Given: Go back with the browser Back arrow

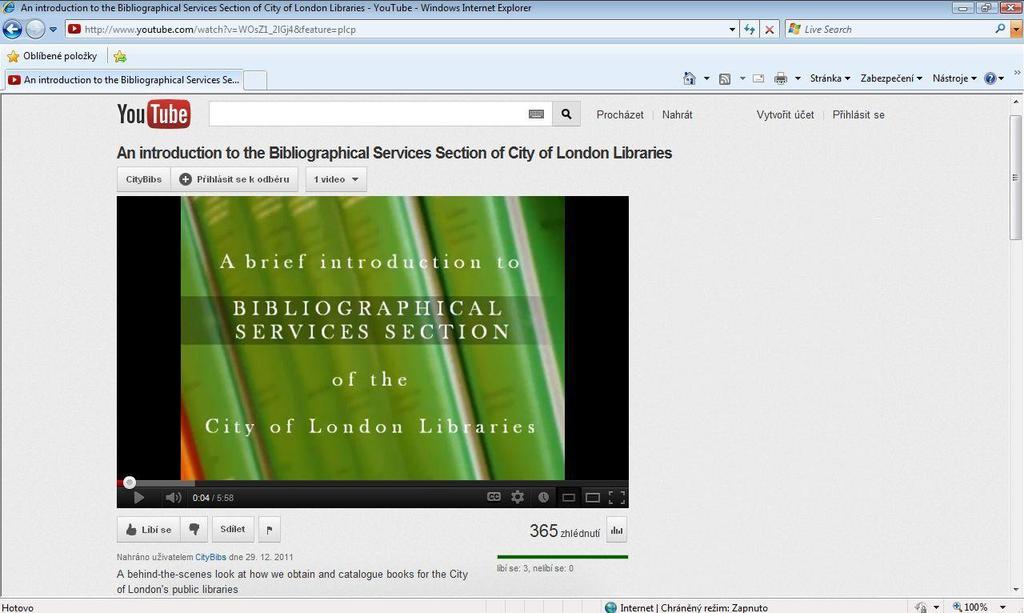Looking at the screenshot, I should tap(12, 29).
